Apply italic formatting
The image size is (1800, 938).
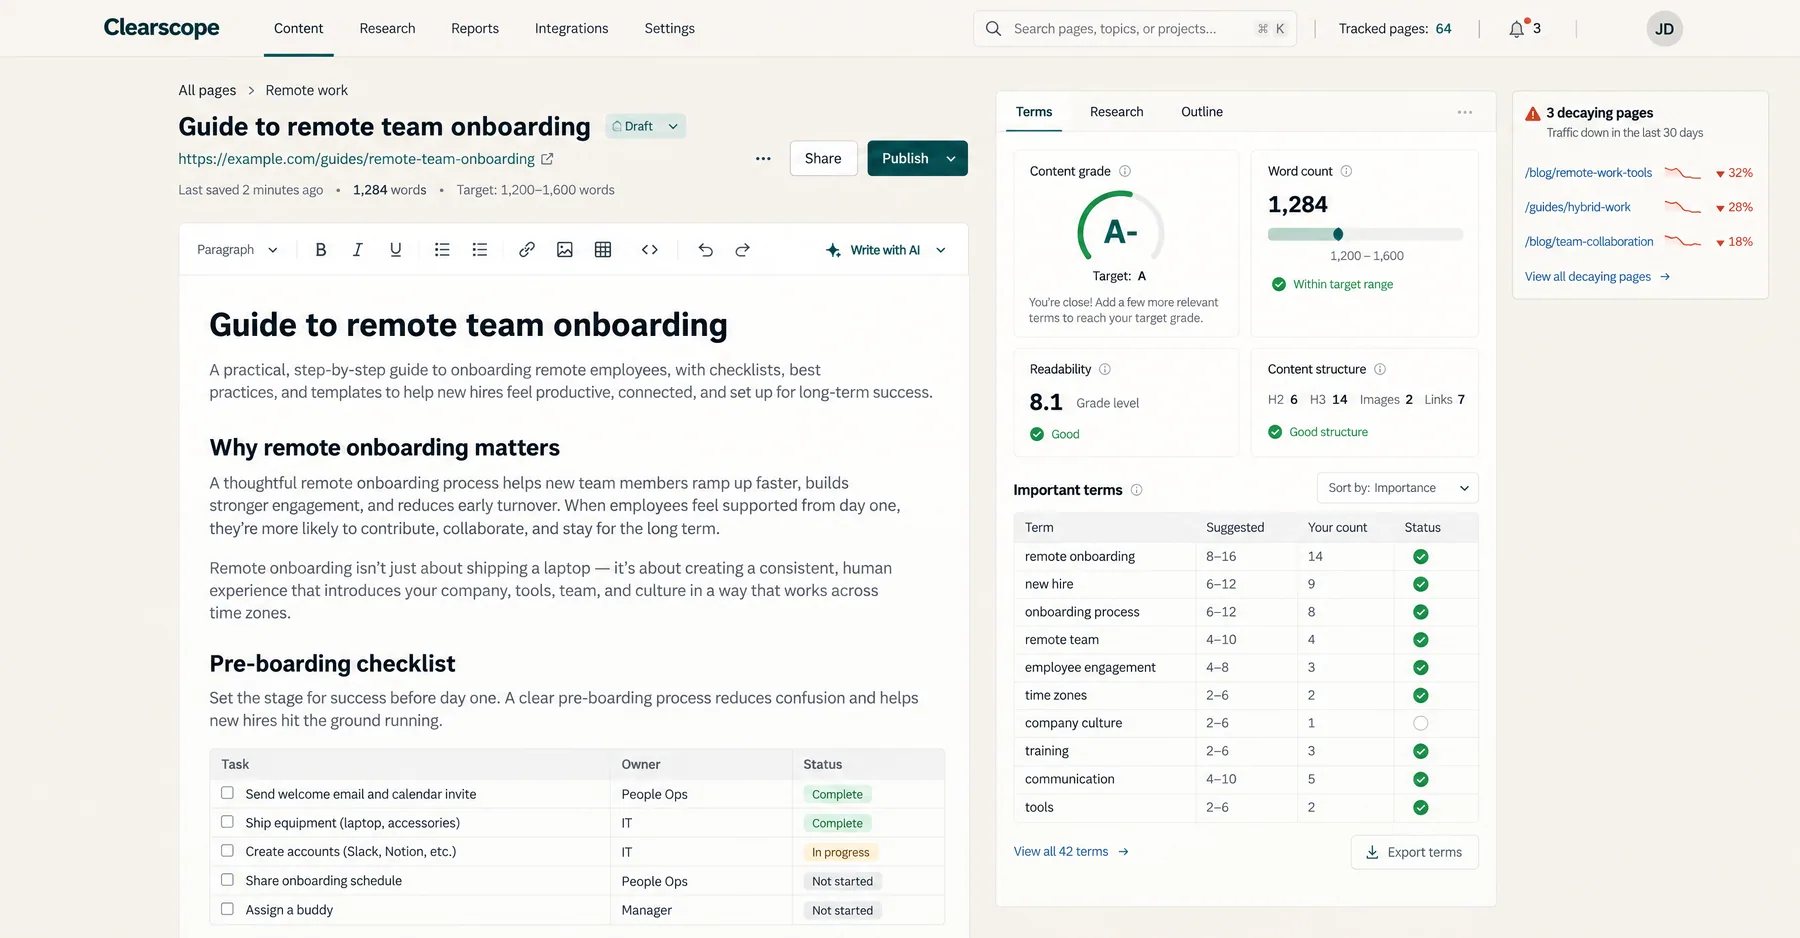pyautogui.click(x=357, y=250)
